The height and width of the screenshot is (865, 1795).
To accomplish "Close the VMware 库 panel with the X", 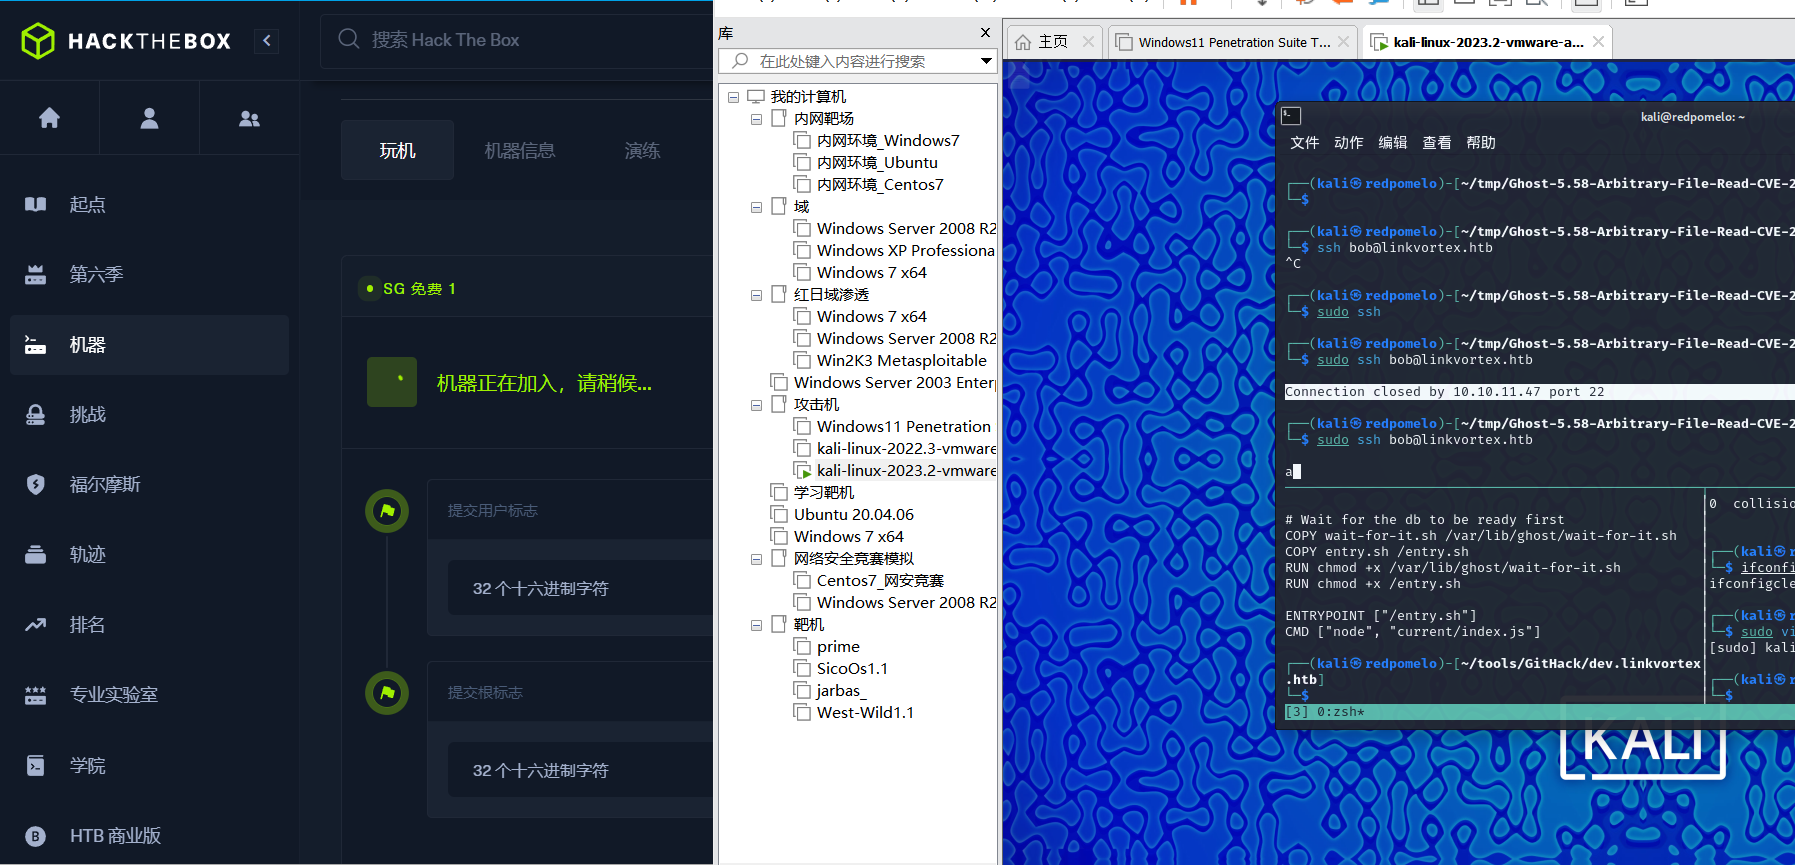I will tap(985, 33).
